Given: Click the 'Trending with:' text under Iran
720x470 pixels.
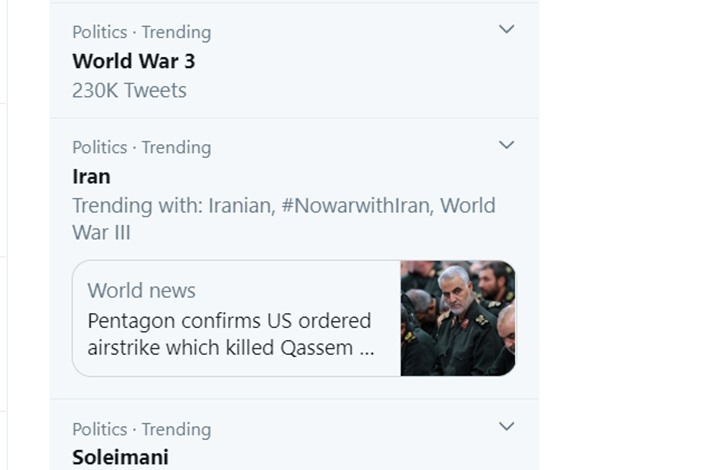Looking at the screenshot, I should 137,206.
